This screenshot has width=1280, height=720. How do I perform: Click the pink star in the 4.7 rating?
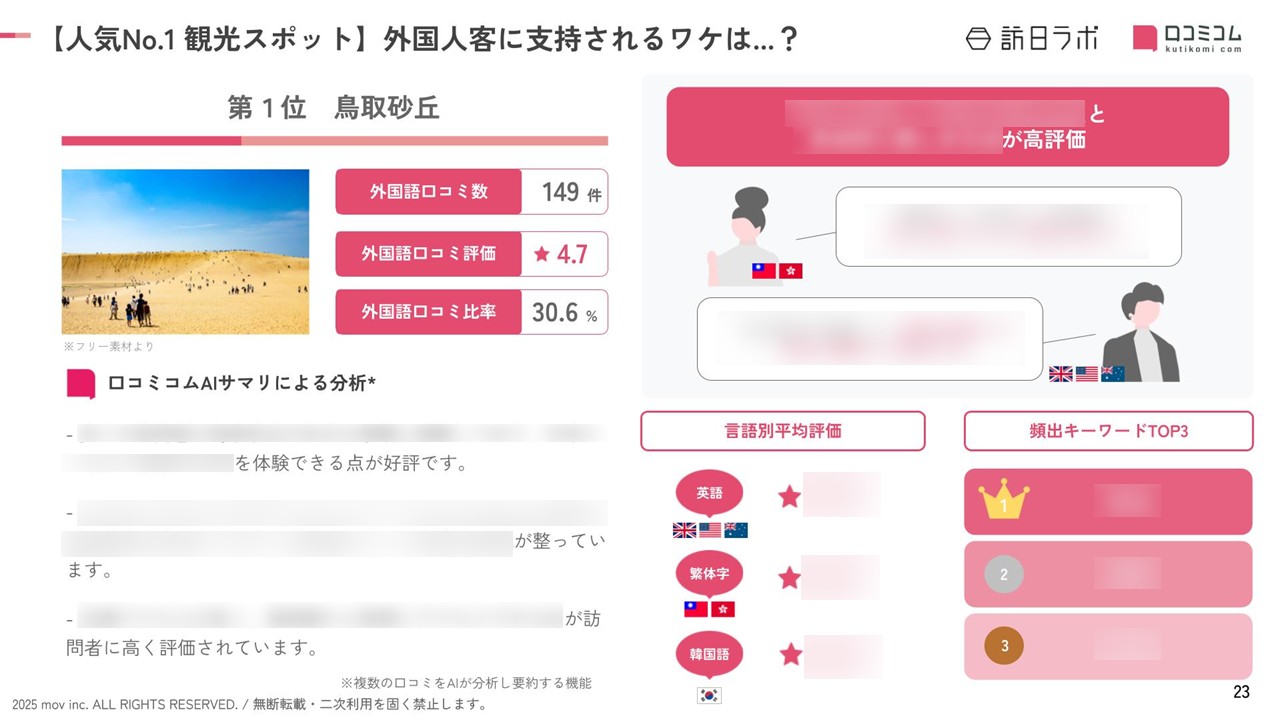tap(542, 254)
